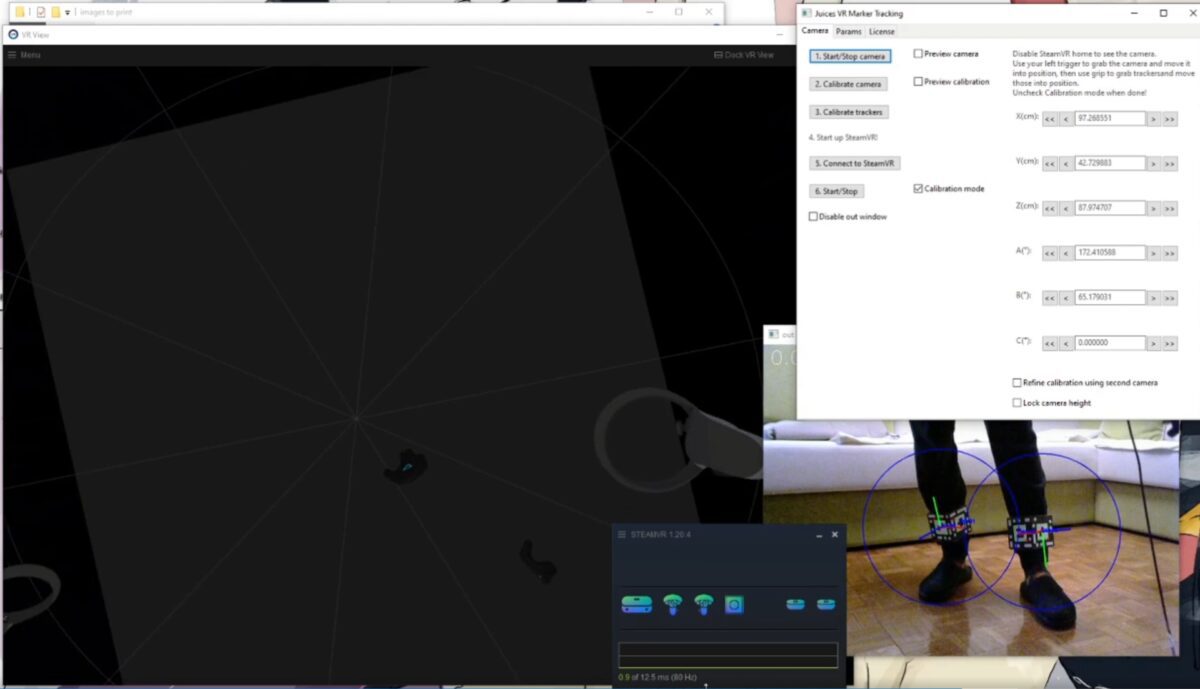The height and width of the screenshot is (689, 1200).
Task: Uncheck the Calibration mode checkbox
Action: click(919, 188)
